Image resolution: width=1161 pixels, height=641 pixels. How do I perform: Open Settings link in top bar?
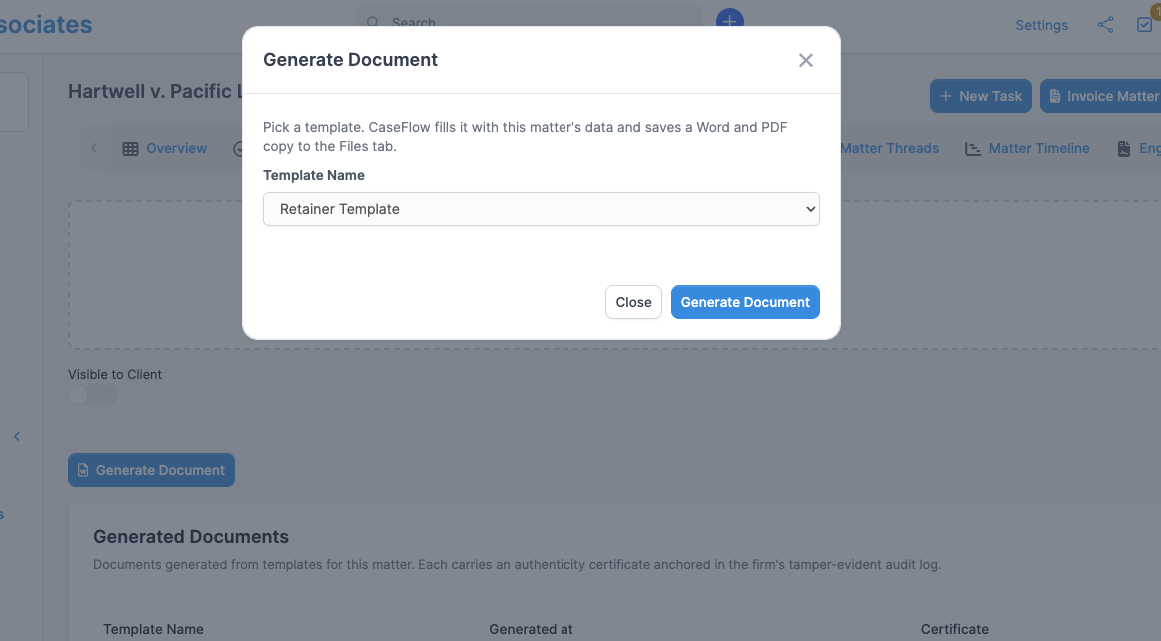[1041, 25]
